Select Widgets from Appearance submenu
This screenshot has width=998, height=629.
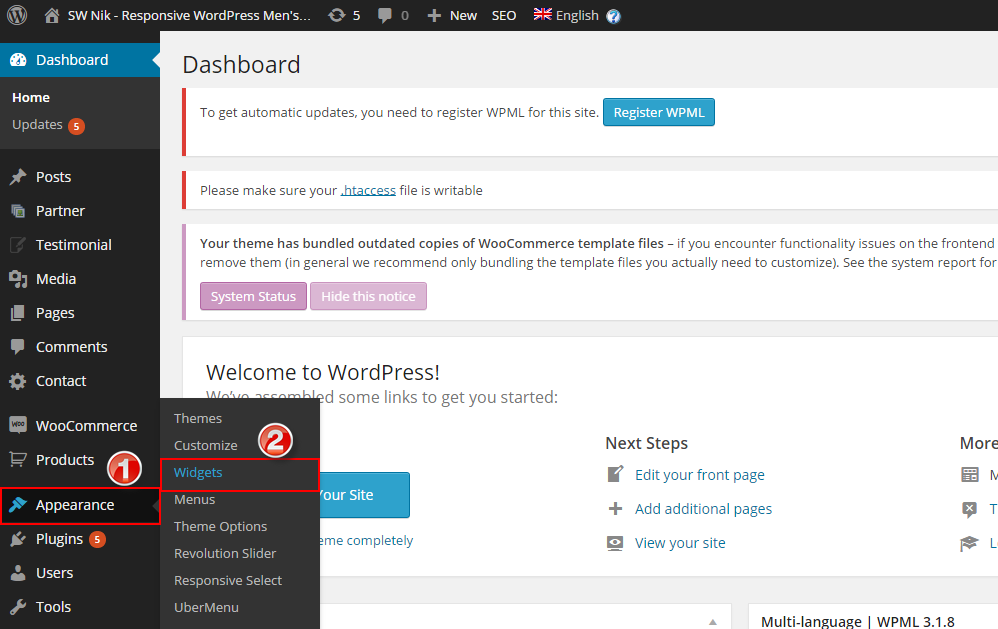click(x=198, y=472)
